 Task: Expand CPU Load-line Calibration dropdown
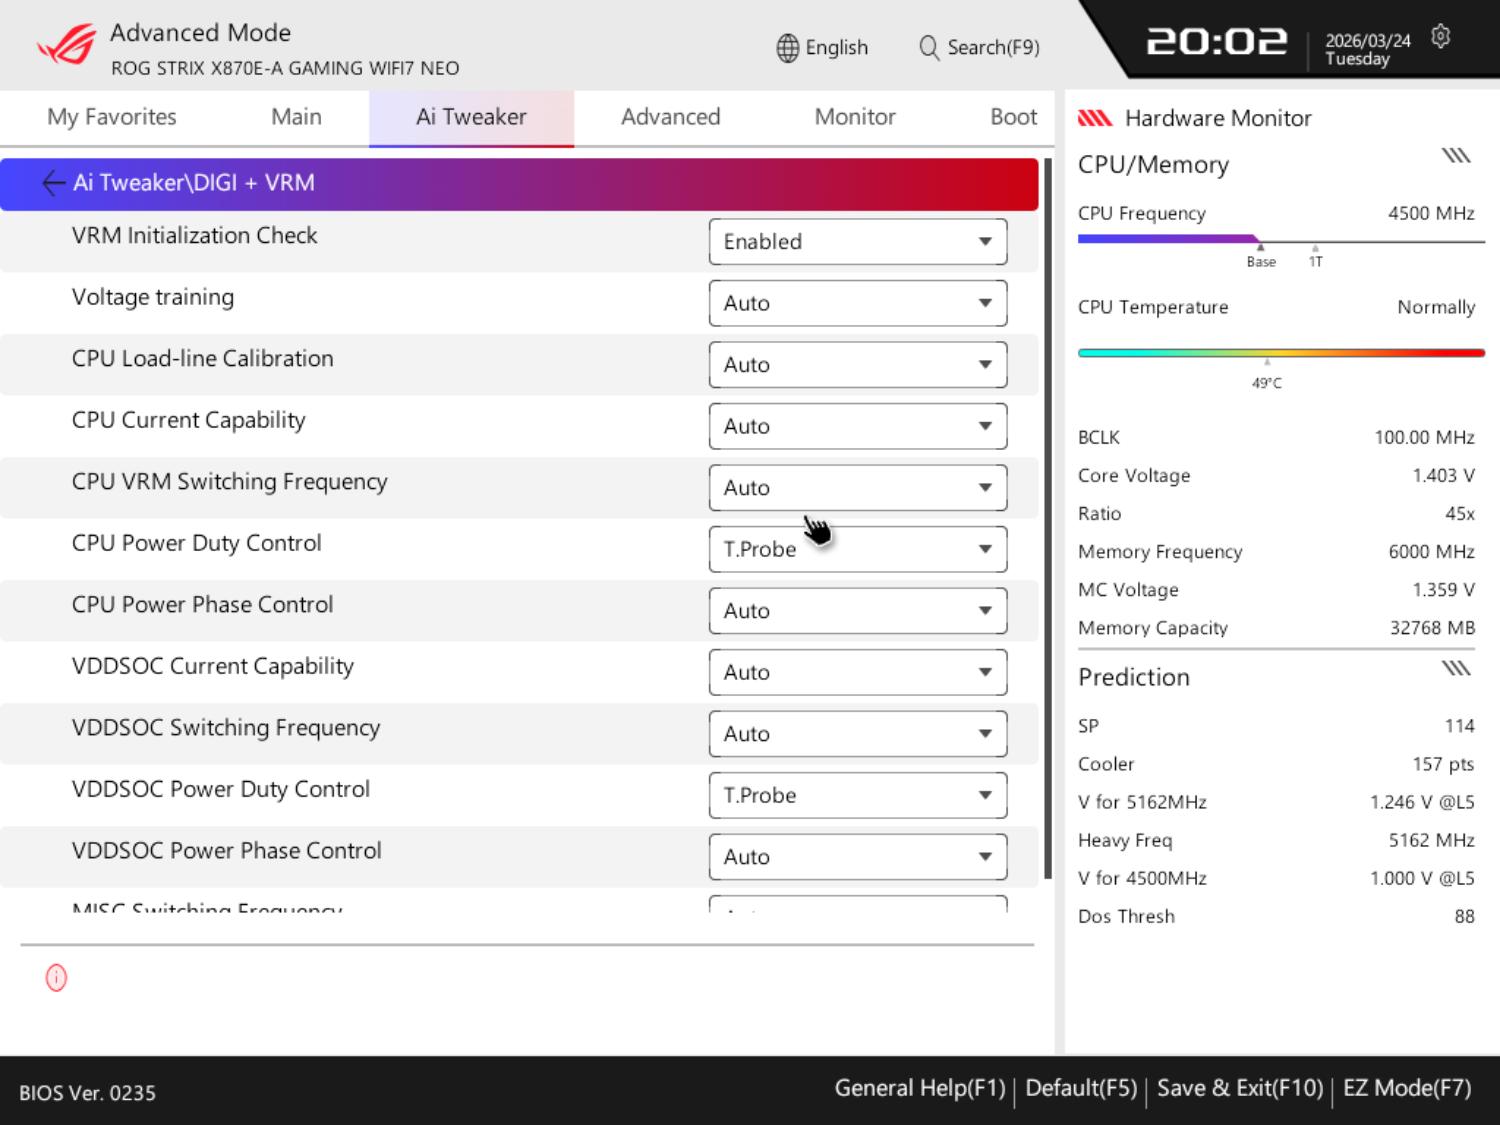point(857,365)
